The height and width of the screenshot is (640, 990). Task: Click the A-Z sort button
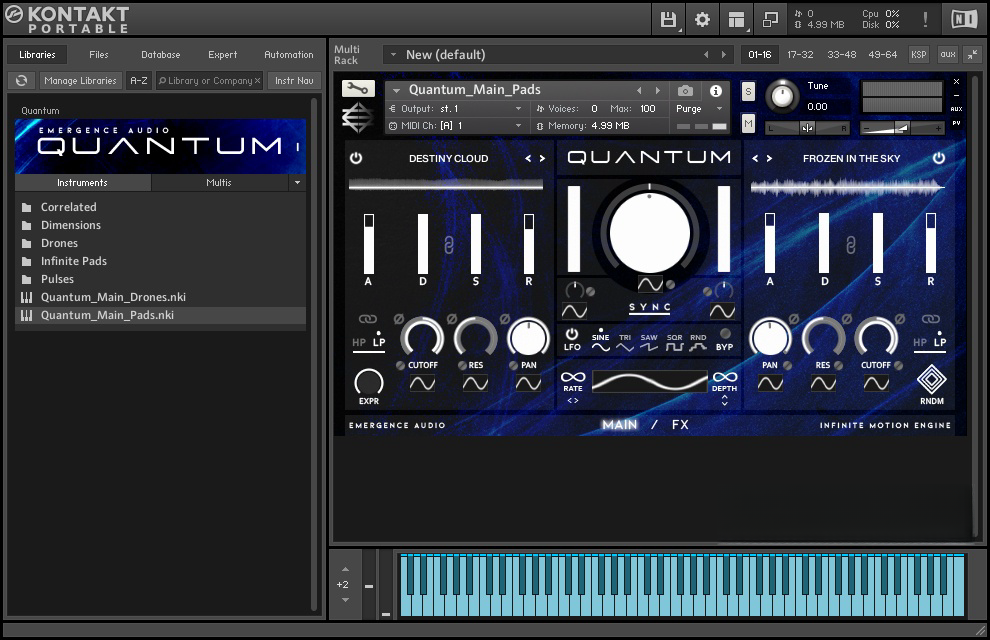pyautogui.click(x=138, y=81)
